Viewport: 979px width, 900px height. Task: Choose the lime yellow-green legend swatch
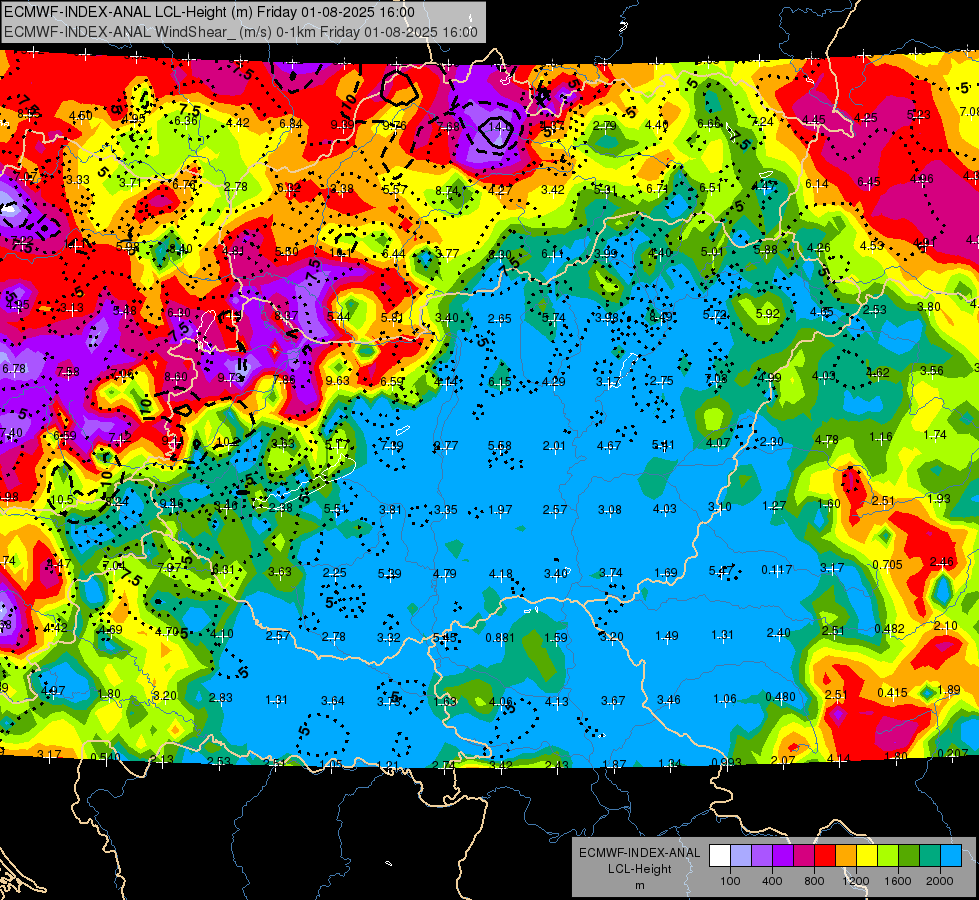[888, 856]
